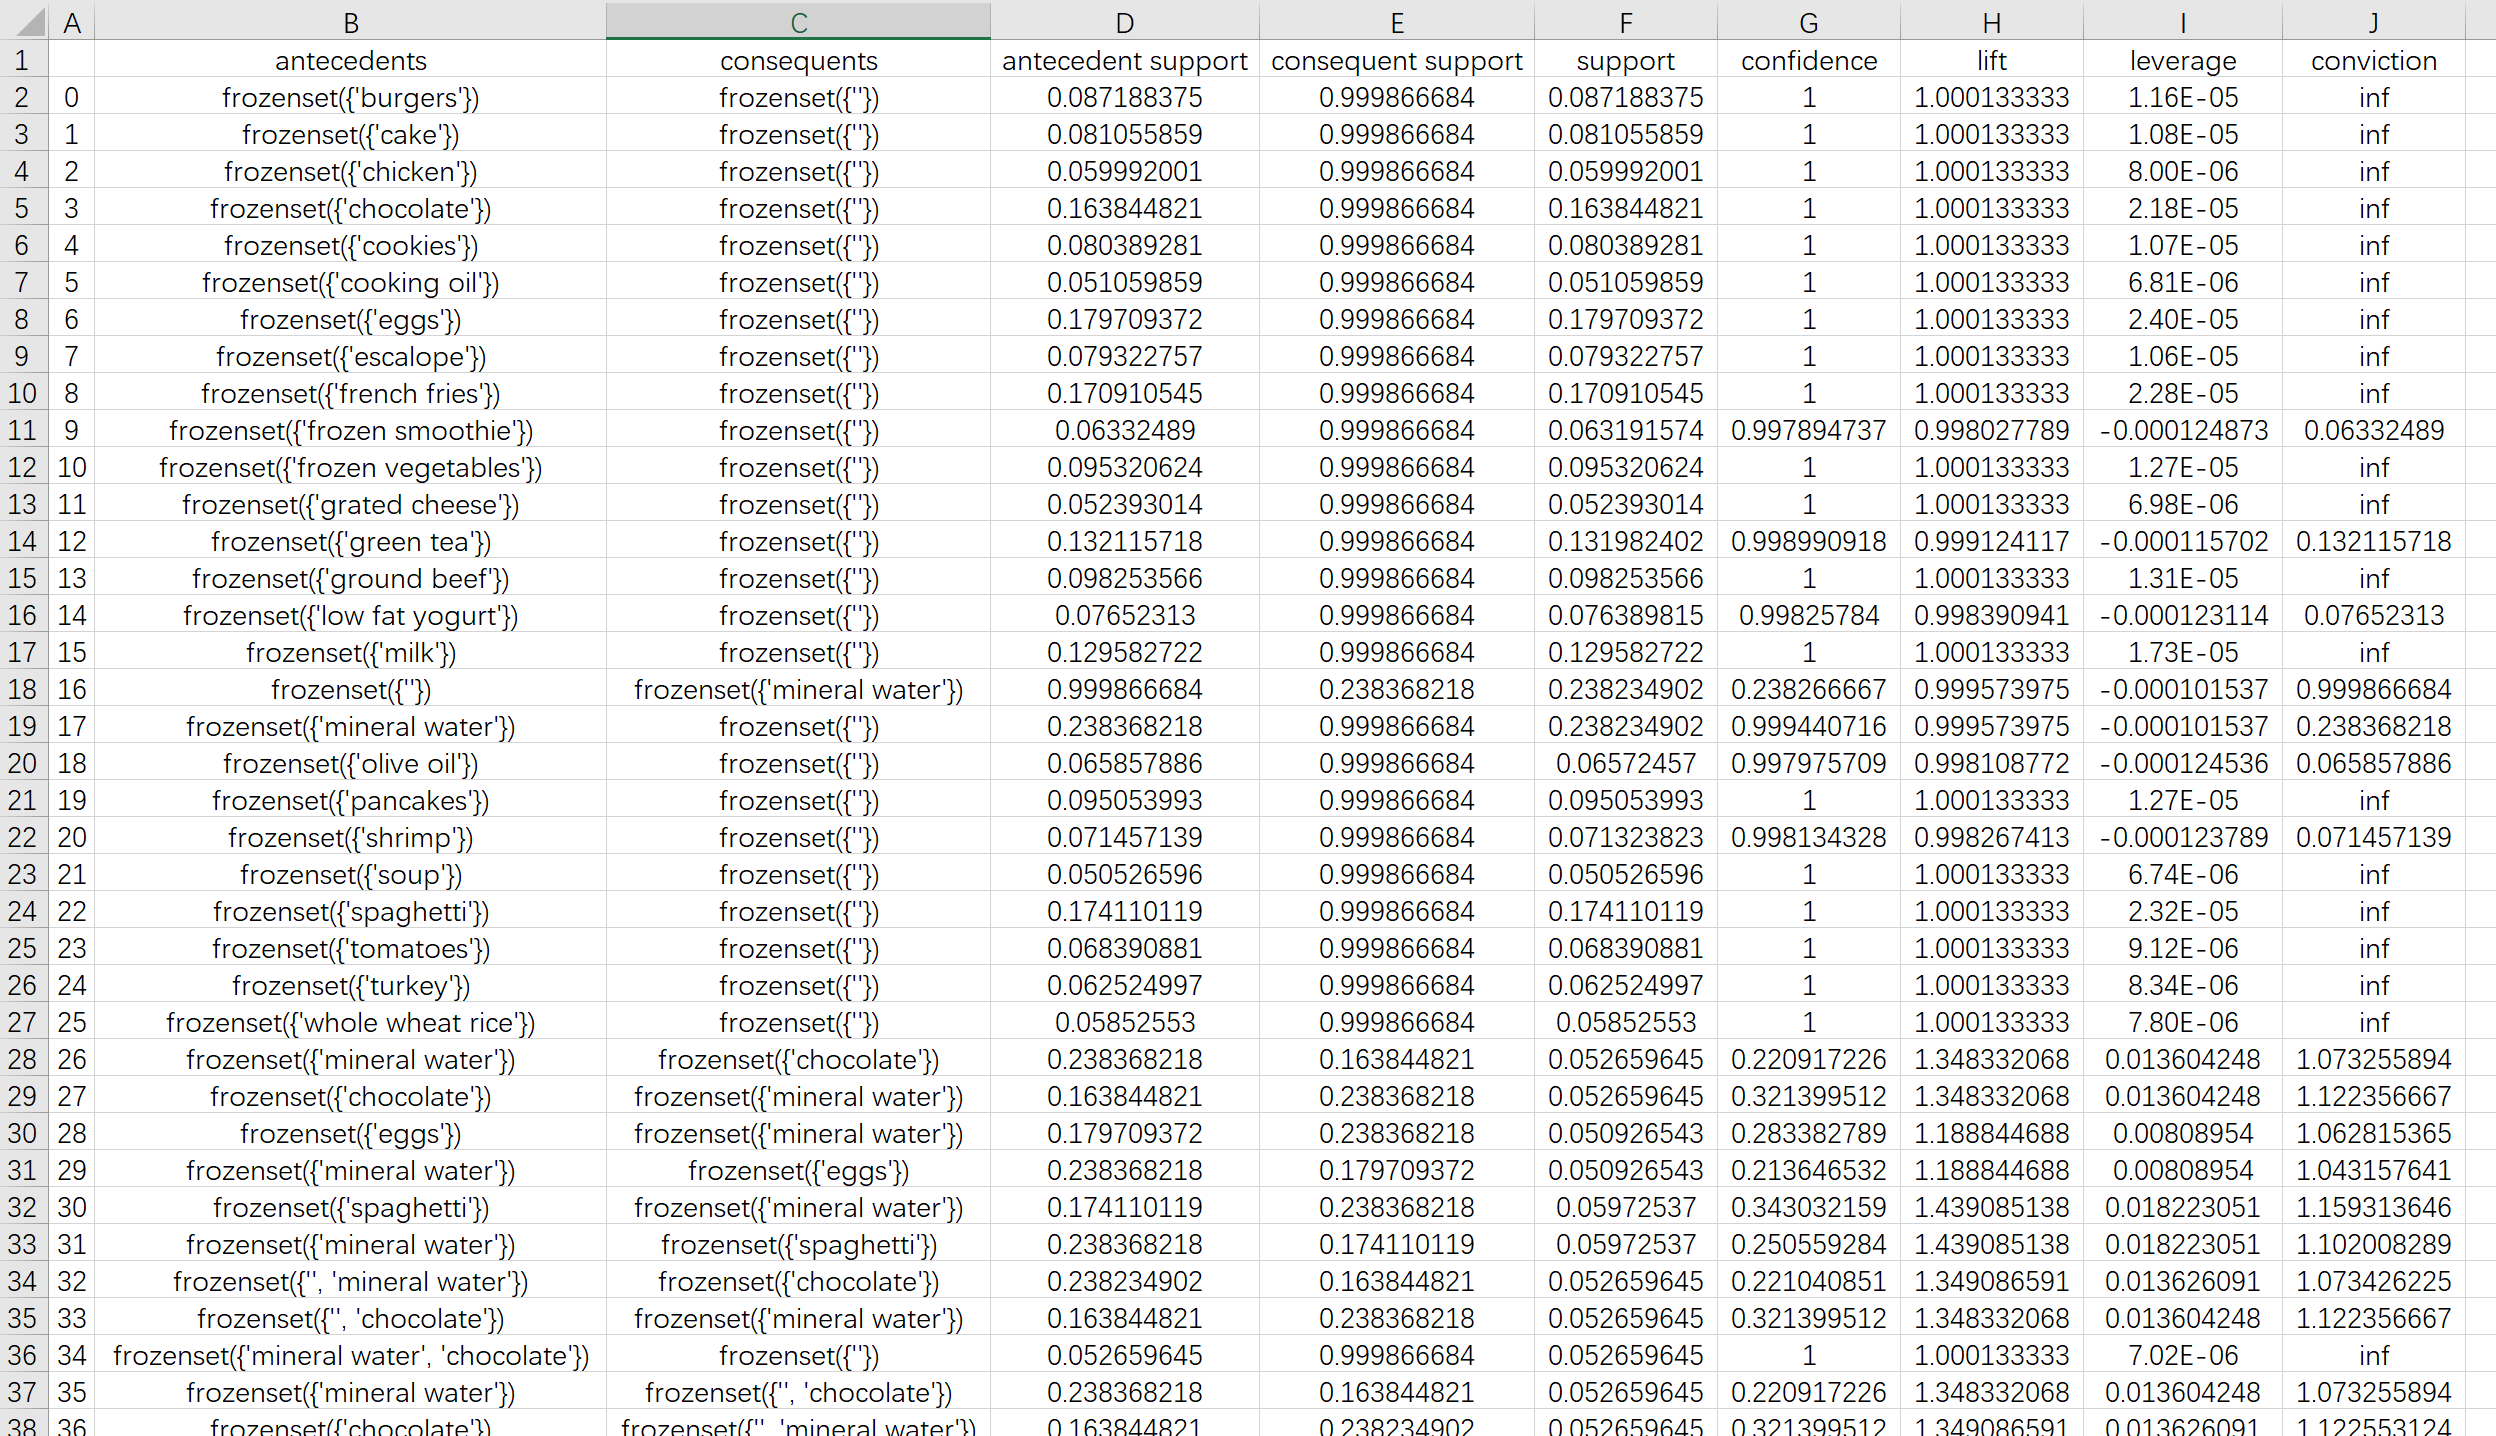Click the consequent cell frozenset({'spaghetti'}) in row 33
2496x1436 pixels.
[x=797, y=1244]
